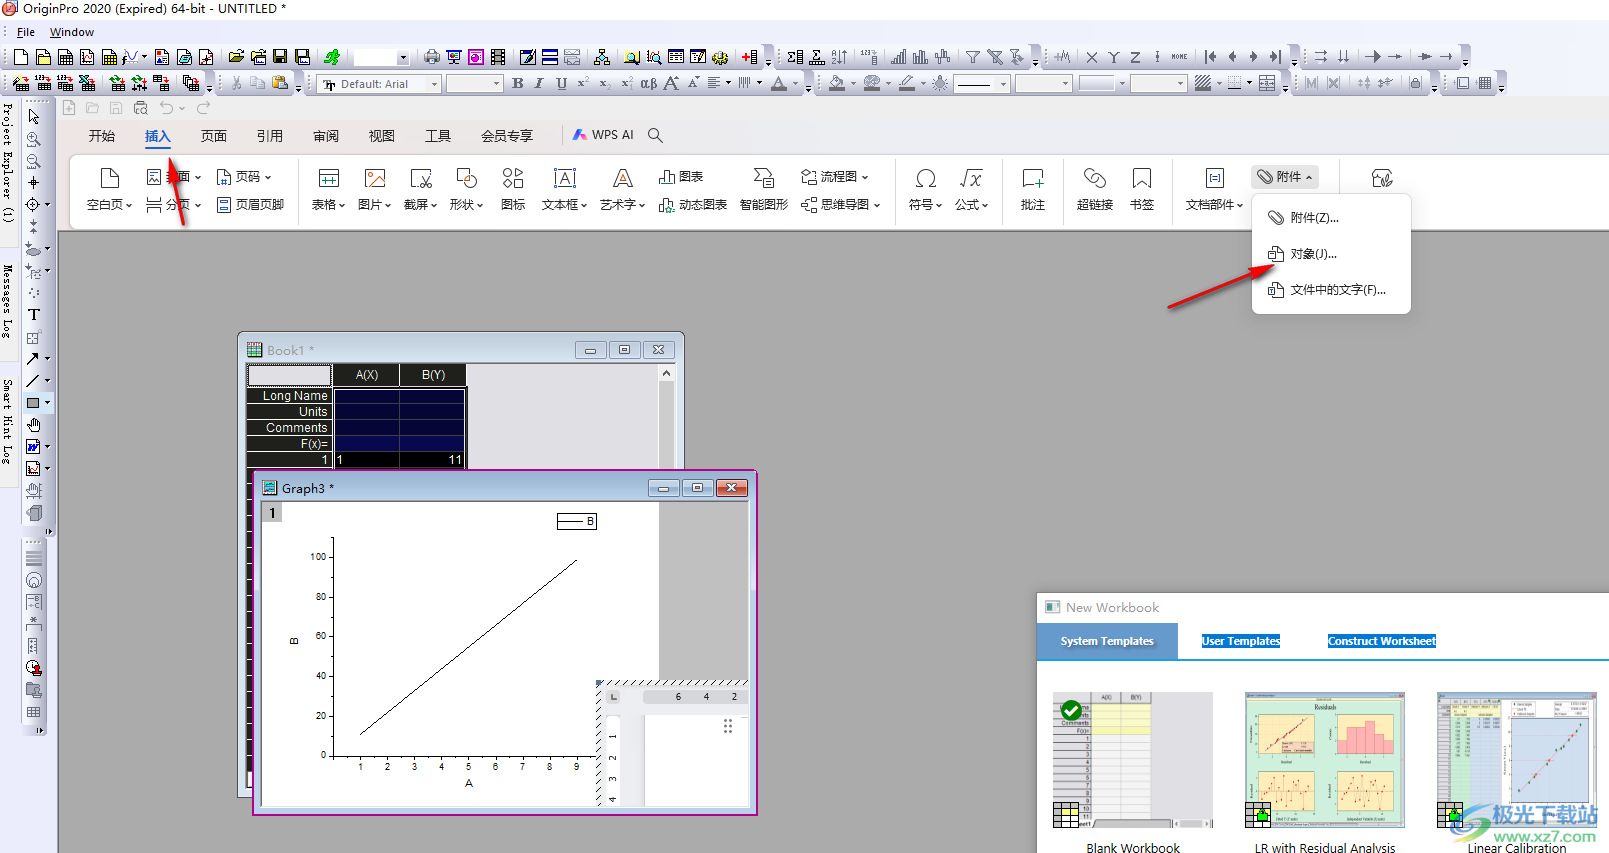Toggle underline formatting in Origin toolbar
This screenshot has height=853, width=1609.
[561, 84]
